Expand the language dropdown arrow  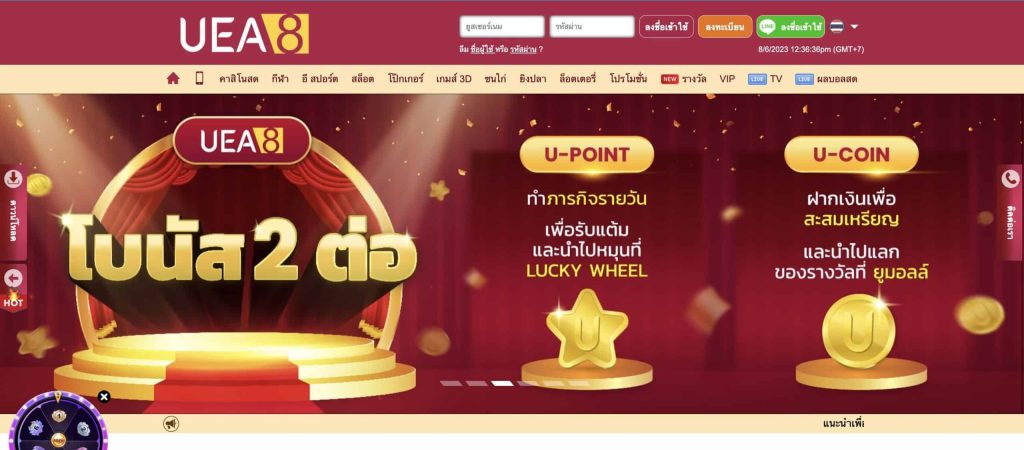[854, 27]
